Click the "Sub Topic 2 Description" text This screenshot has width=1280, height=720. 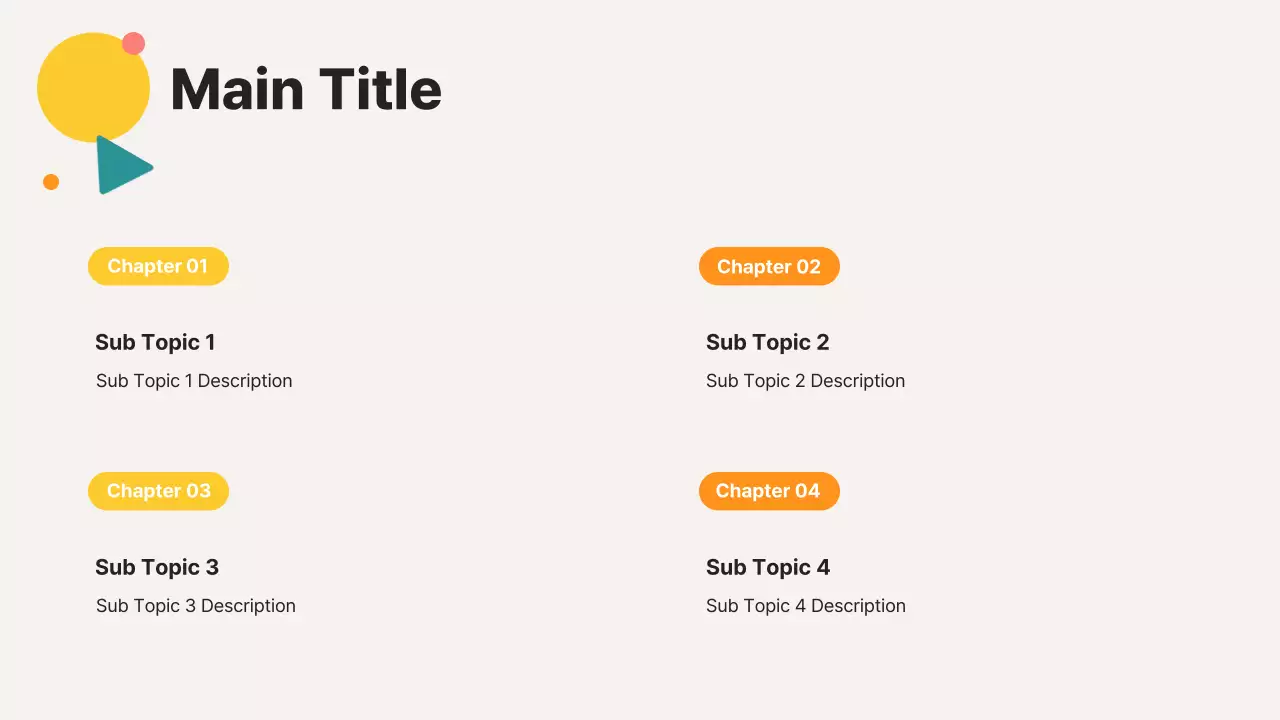tap(805, 381)
